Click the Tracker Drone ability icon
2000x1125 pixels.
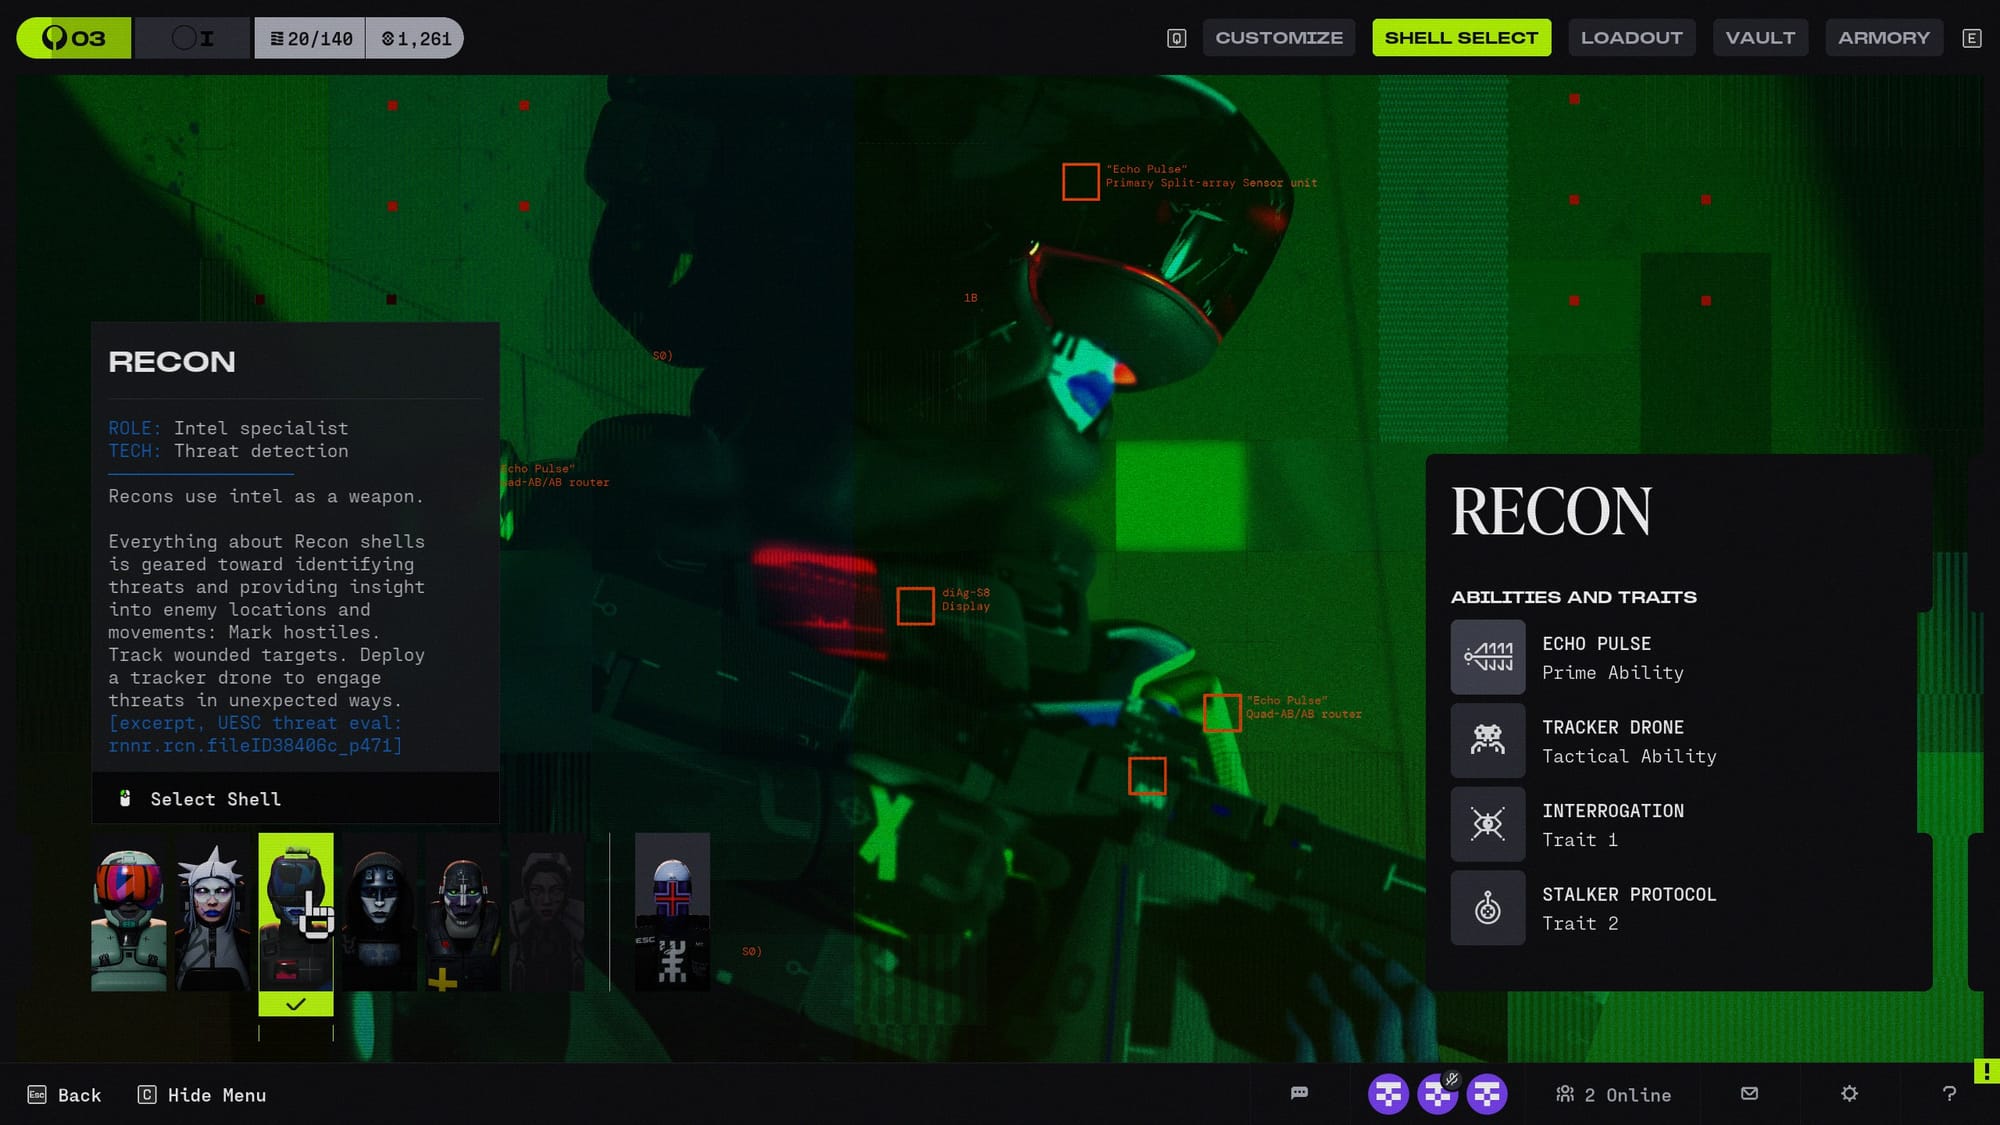click(x=1487, y=741)
